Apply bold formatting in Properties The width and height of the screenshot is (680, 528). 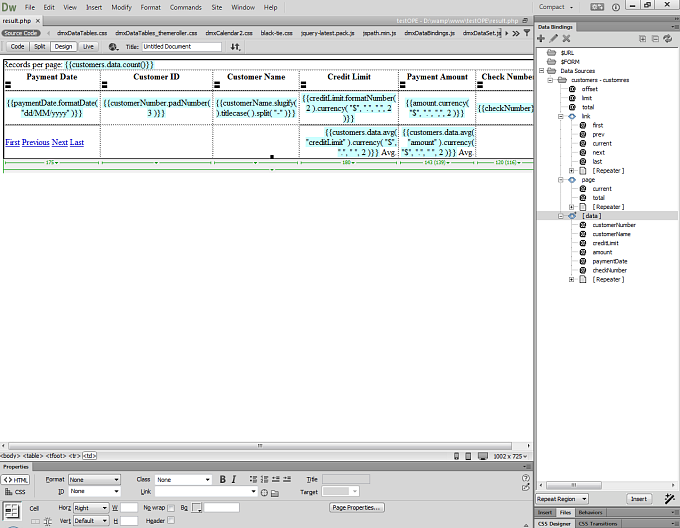pyautogui.click(x=222, y=479)
